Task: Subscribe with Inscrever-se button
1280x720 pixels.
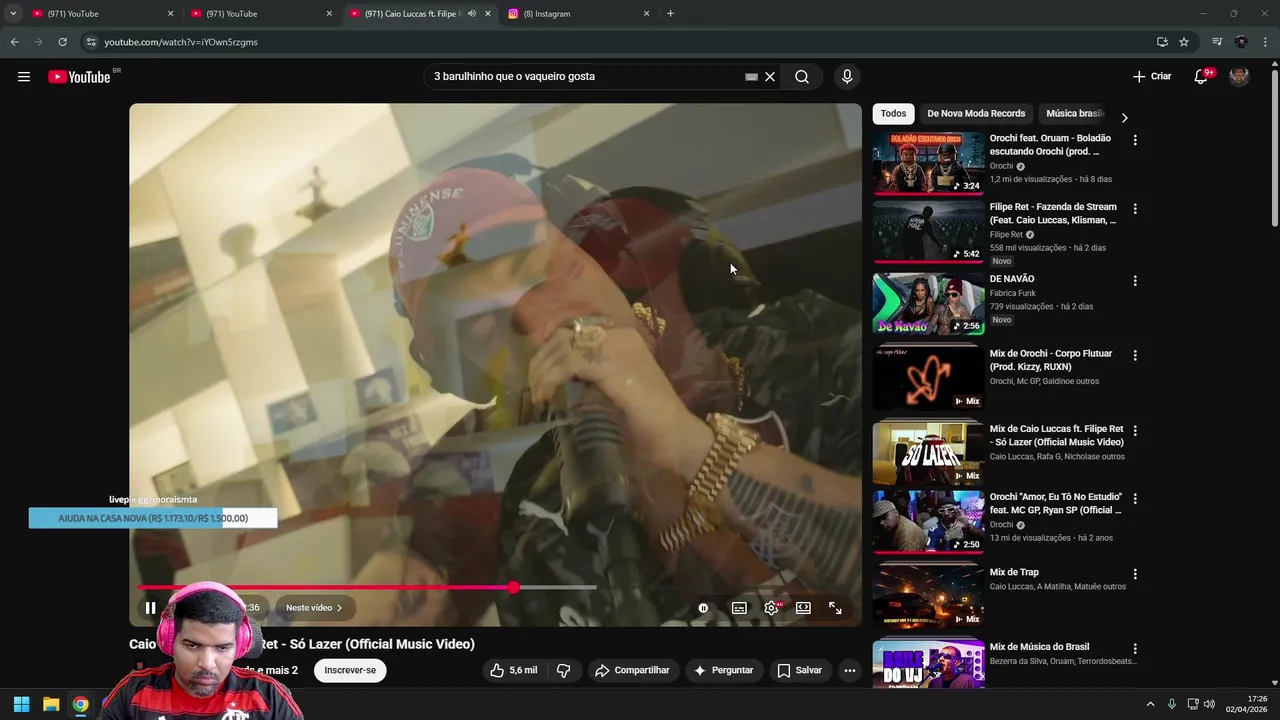Action: [x=350, y=670]
